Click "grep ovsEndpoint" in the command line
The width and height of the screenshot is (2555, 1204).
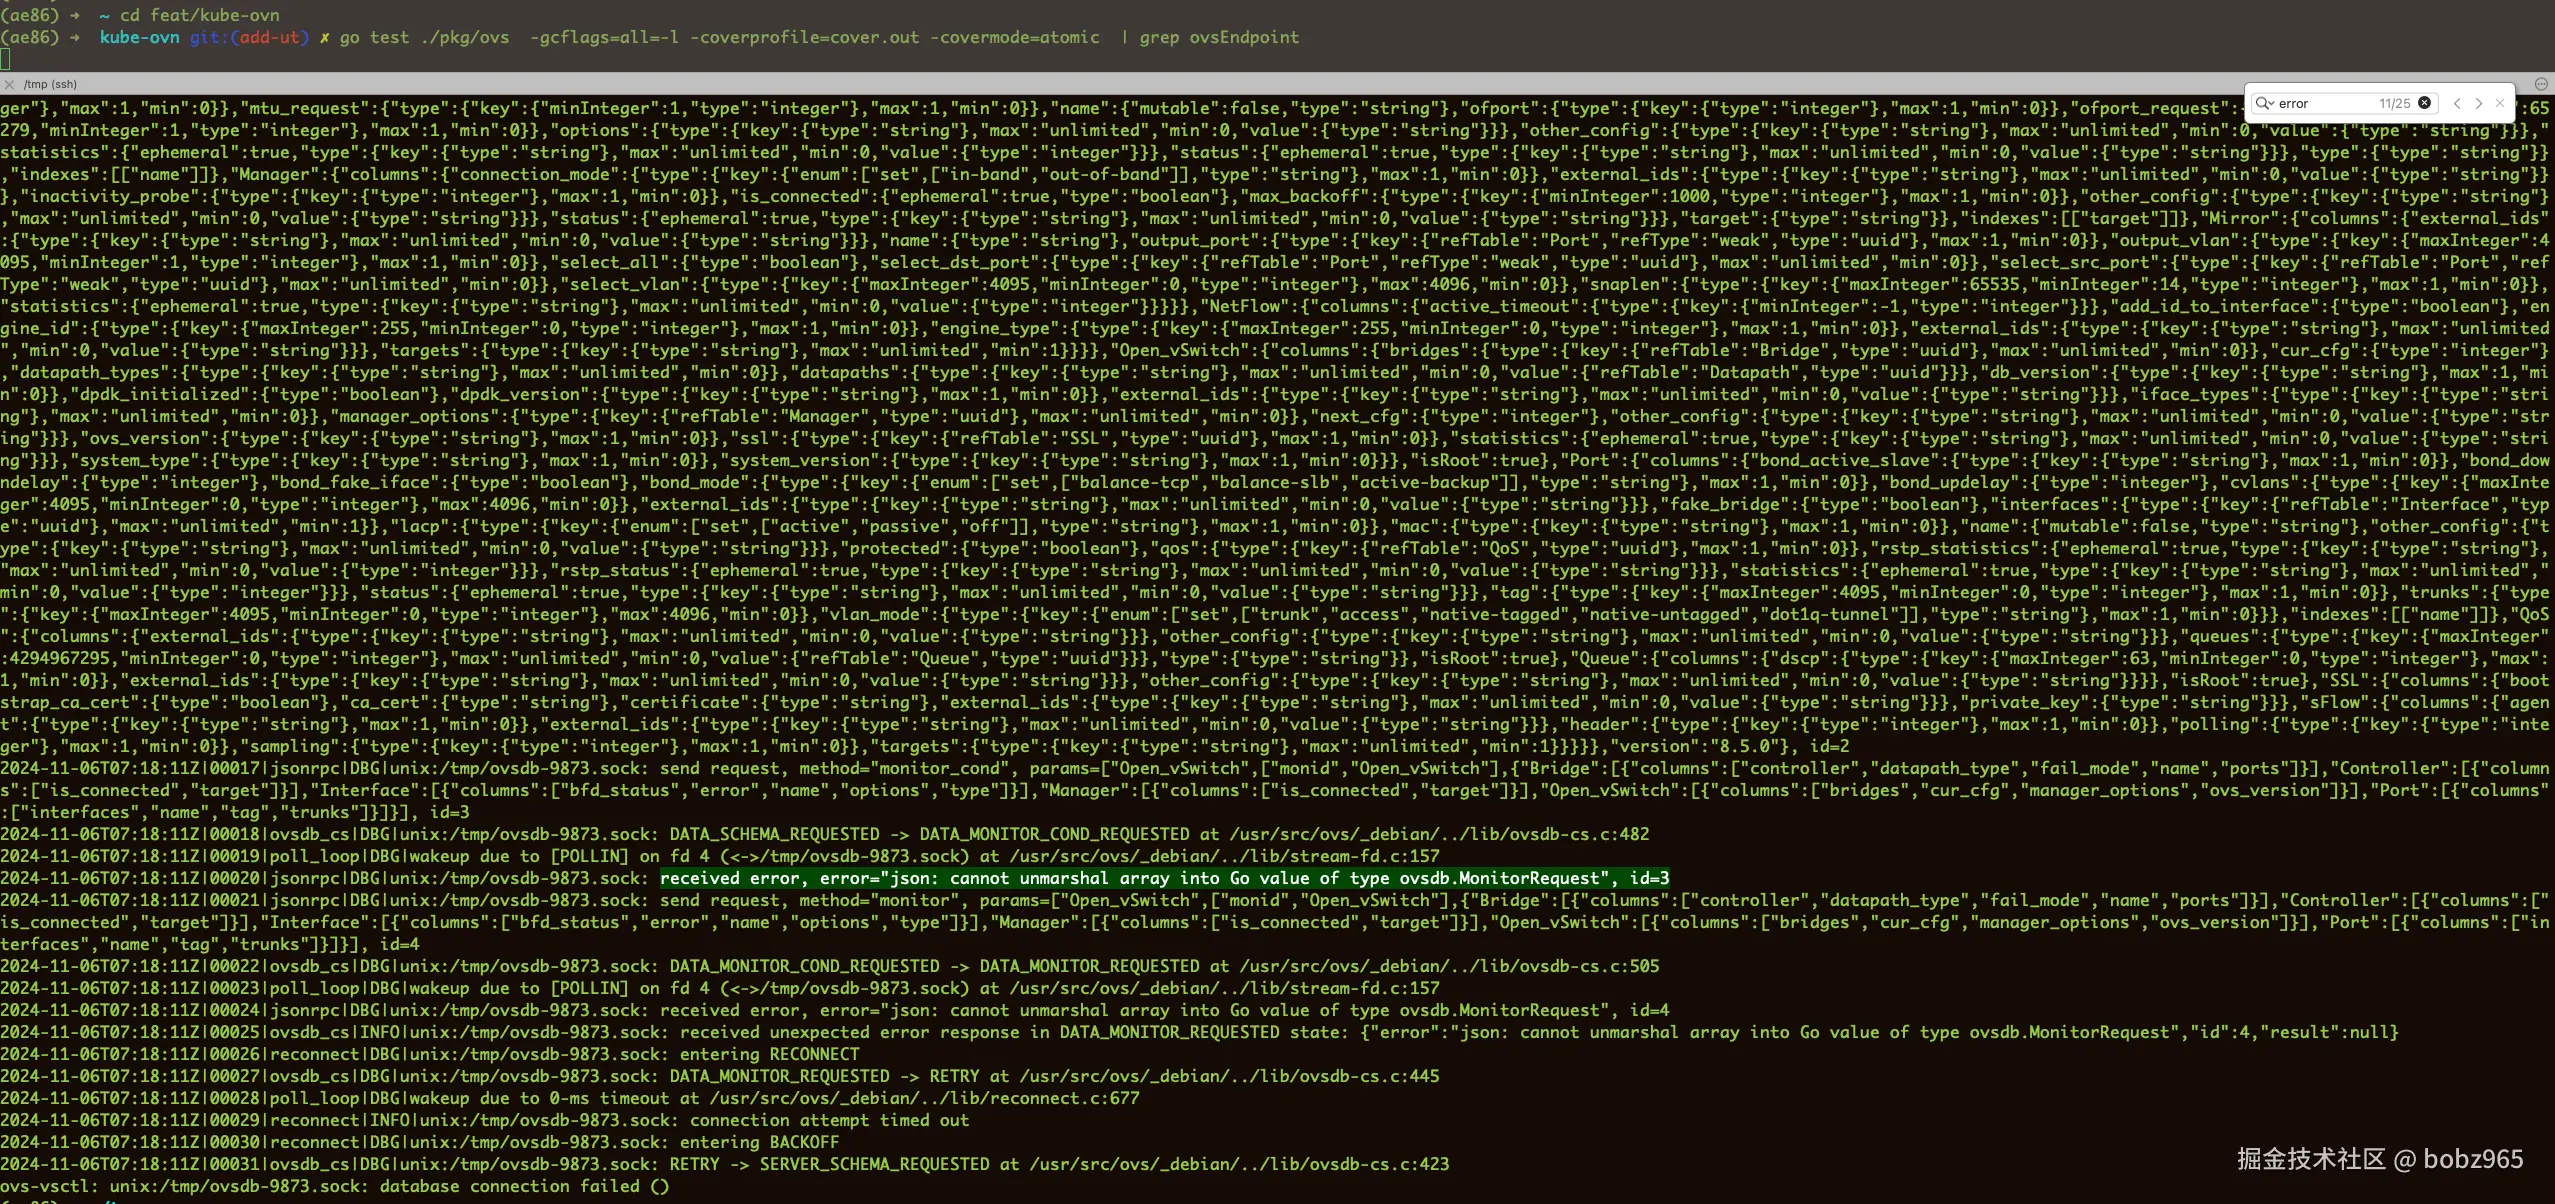pos(1219,37)
